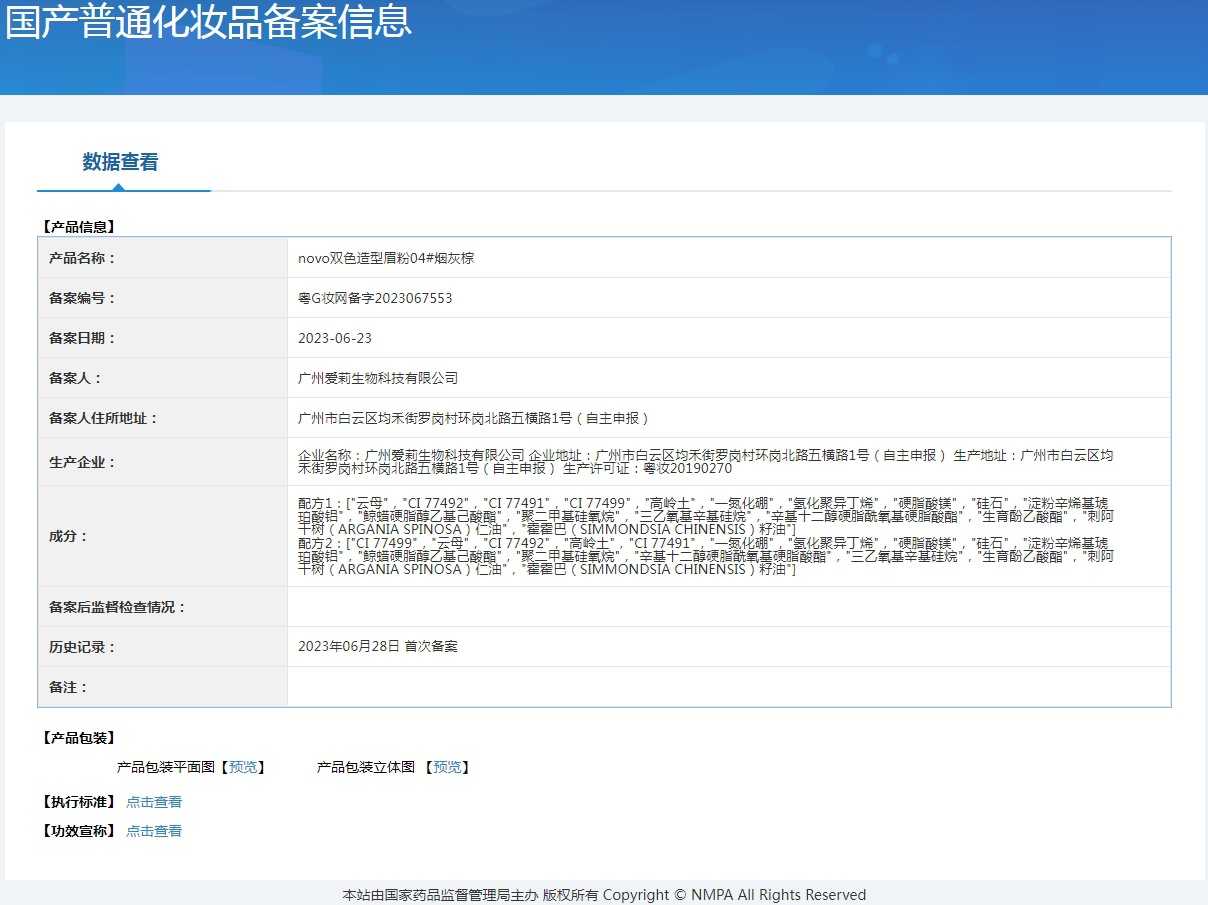This screenshot has height=905, width=1208.
Task: Click the 备注： row label
Action: tap(68, 687)
